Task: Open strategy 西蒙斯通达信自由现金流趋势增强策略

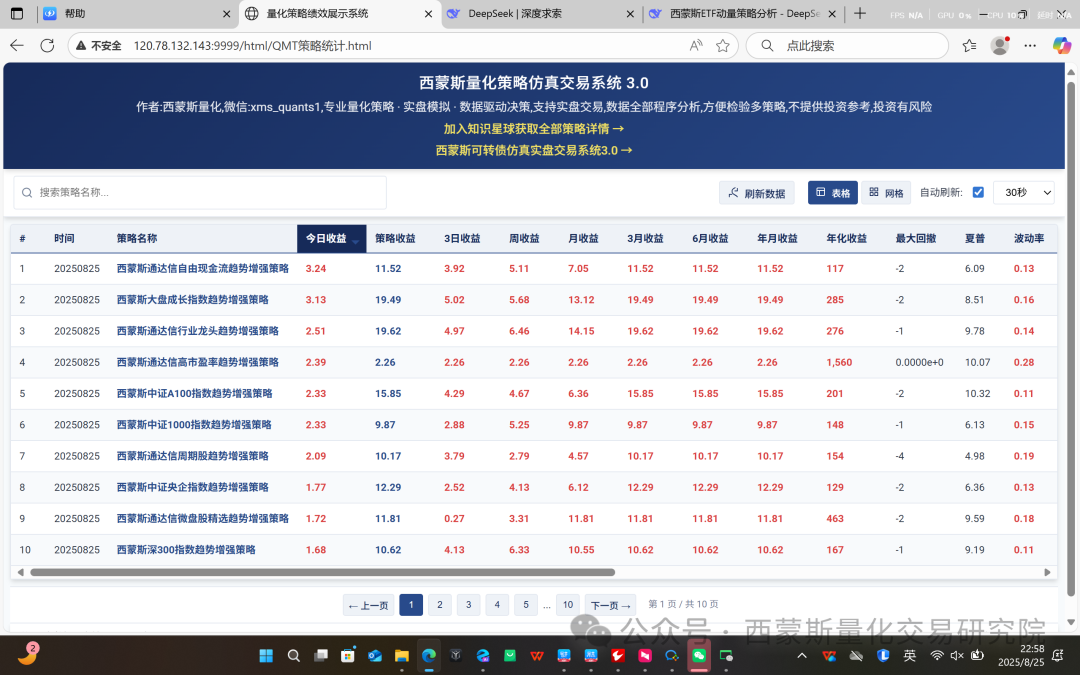Action: click(202, 269)
